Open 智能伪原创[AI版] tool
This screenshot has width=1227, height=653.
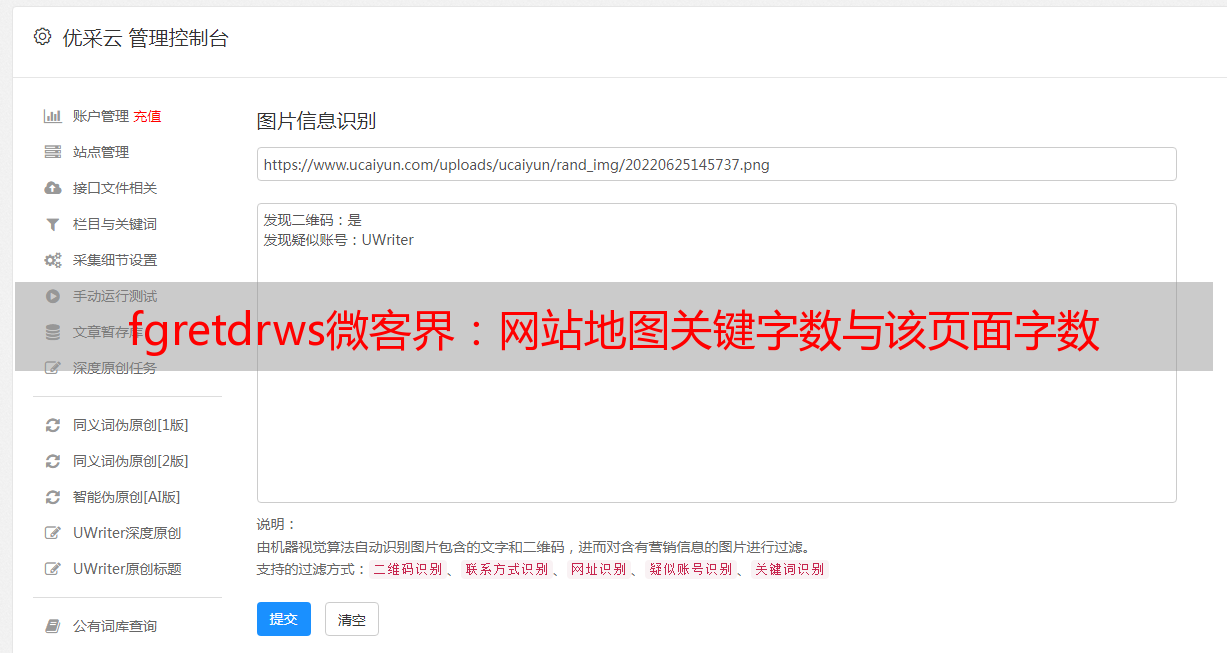127,497
